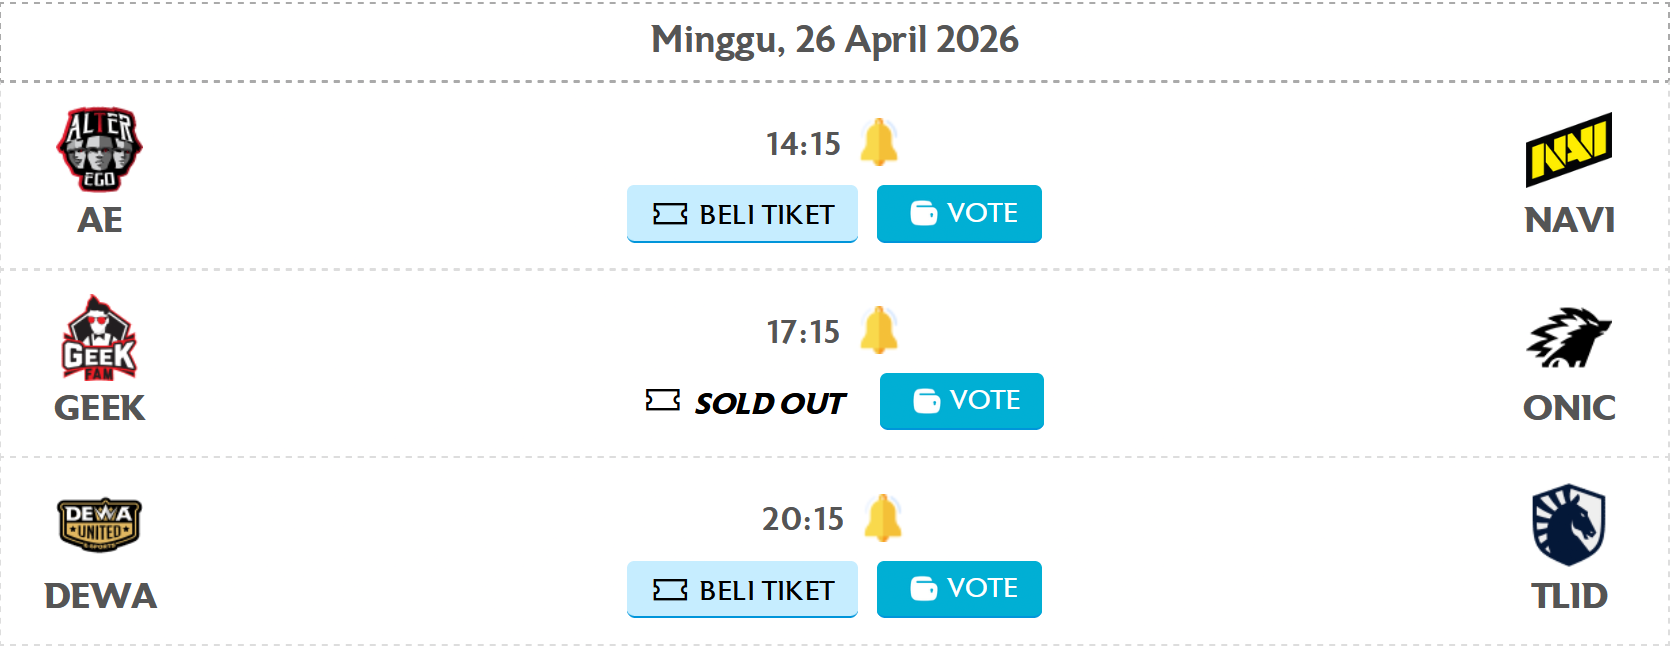This screenshot has height=648, width=1670.
Task: Click the wallet icon inside the top VOTE button
Action: click(925, 213)
